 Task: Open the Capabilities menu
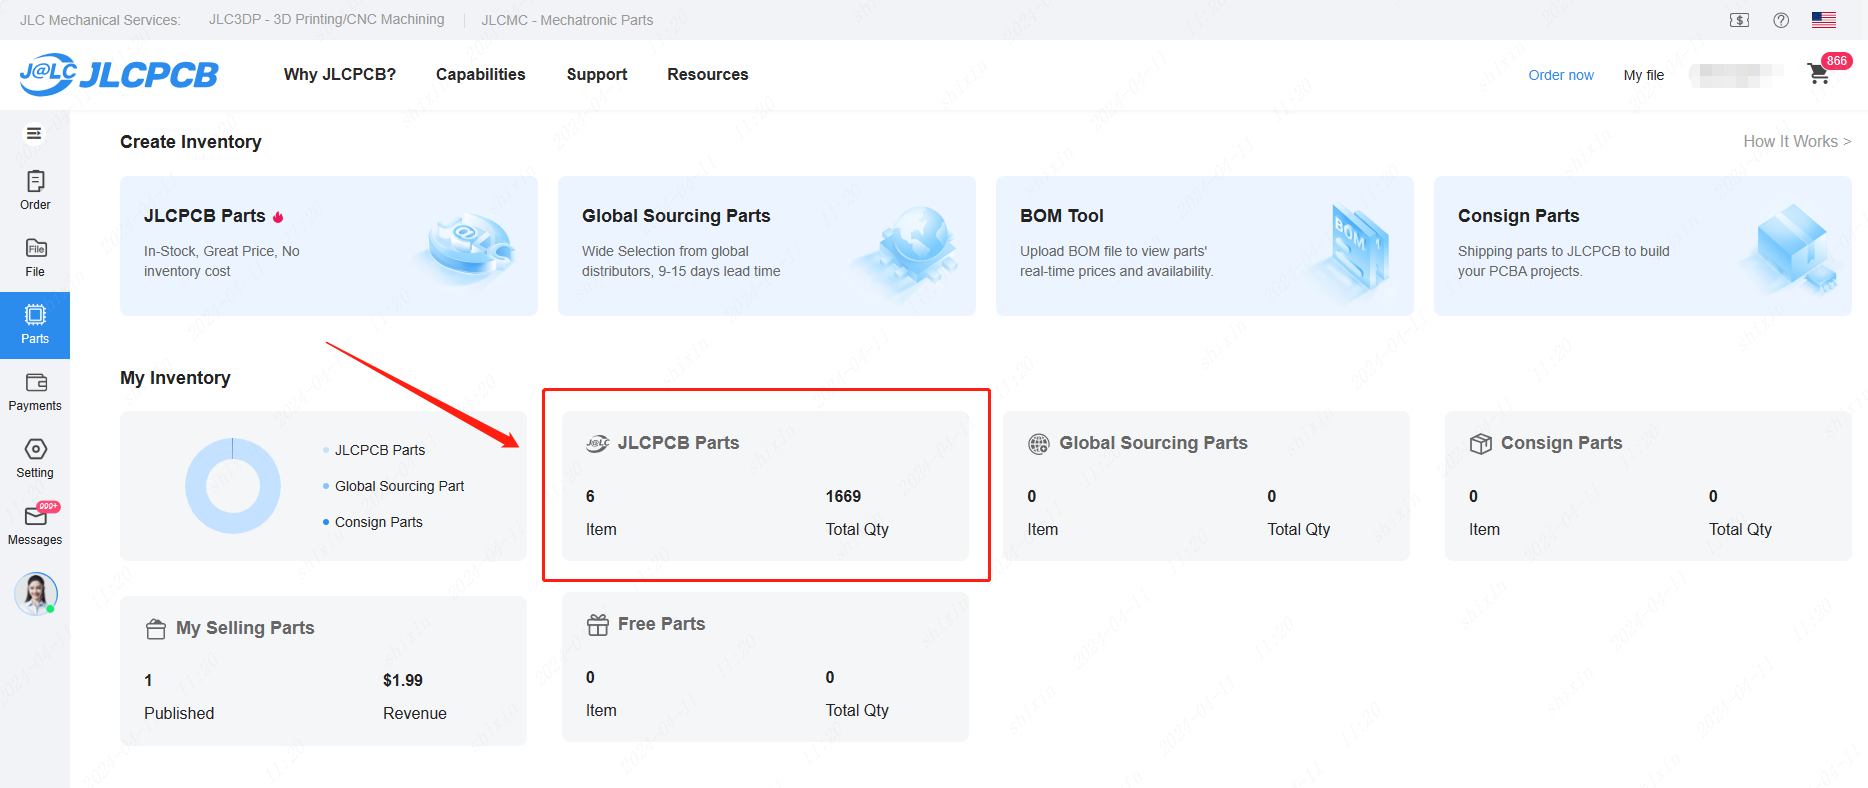click(481, 74)
